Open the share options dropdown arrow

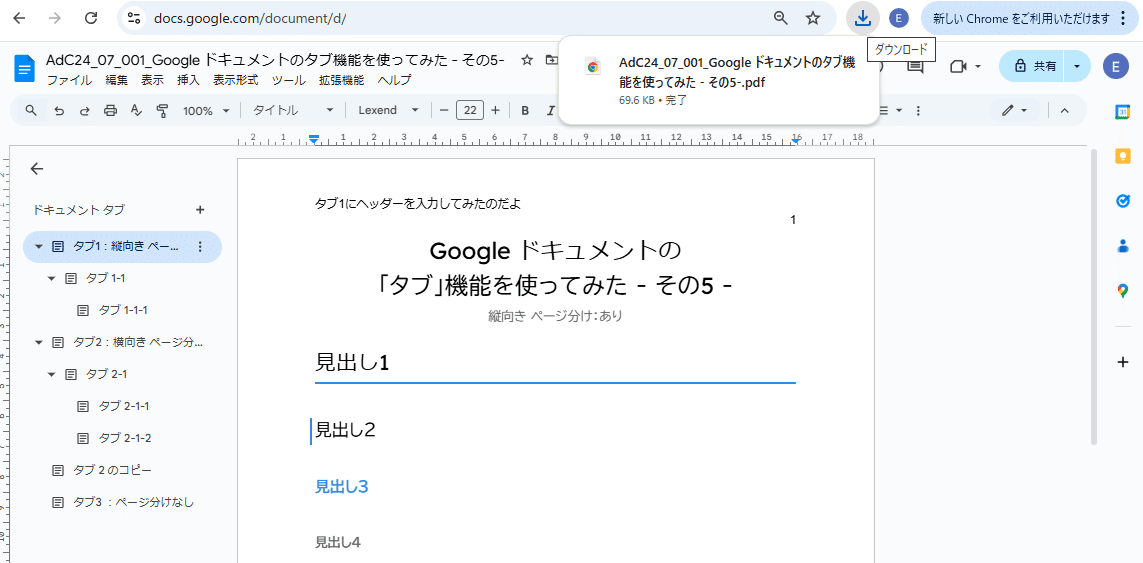click(1077, 66)
